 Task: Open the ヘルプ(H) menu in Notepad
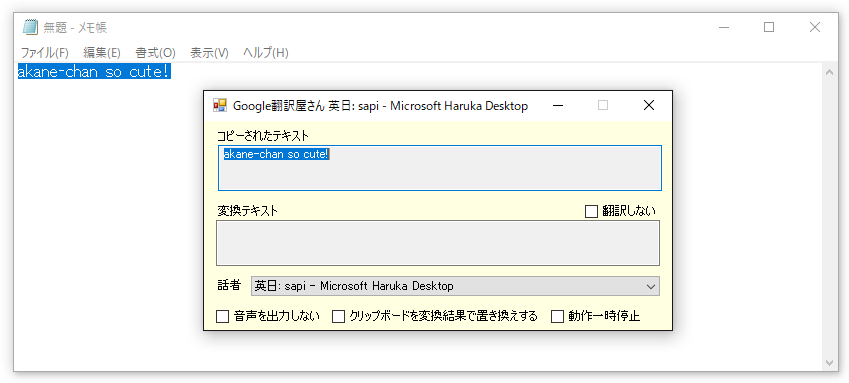[x=265, y=53]
